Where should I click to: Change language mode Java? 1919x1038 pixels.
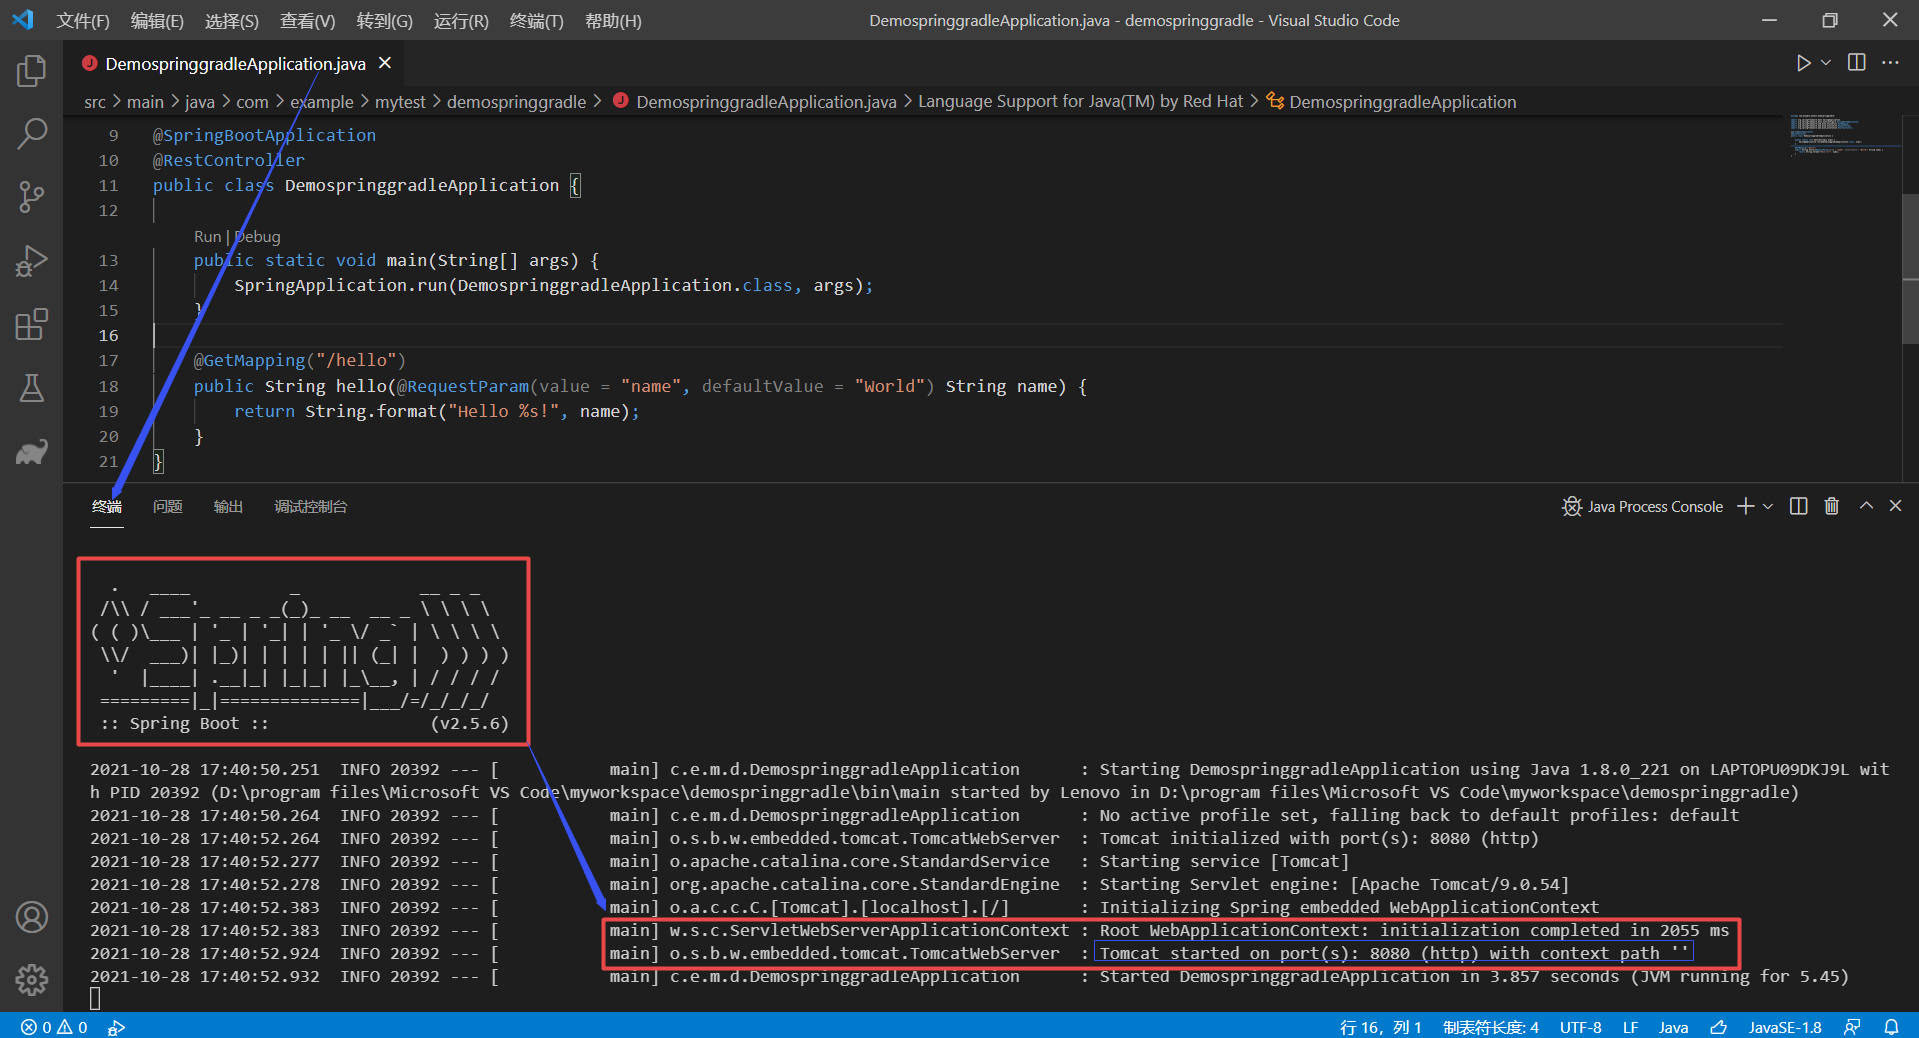point(1673,1027)
